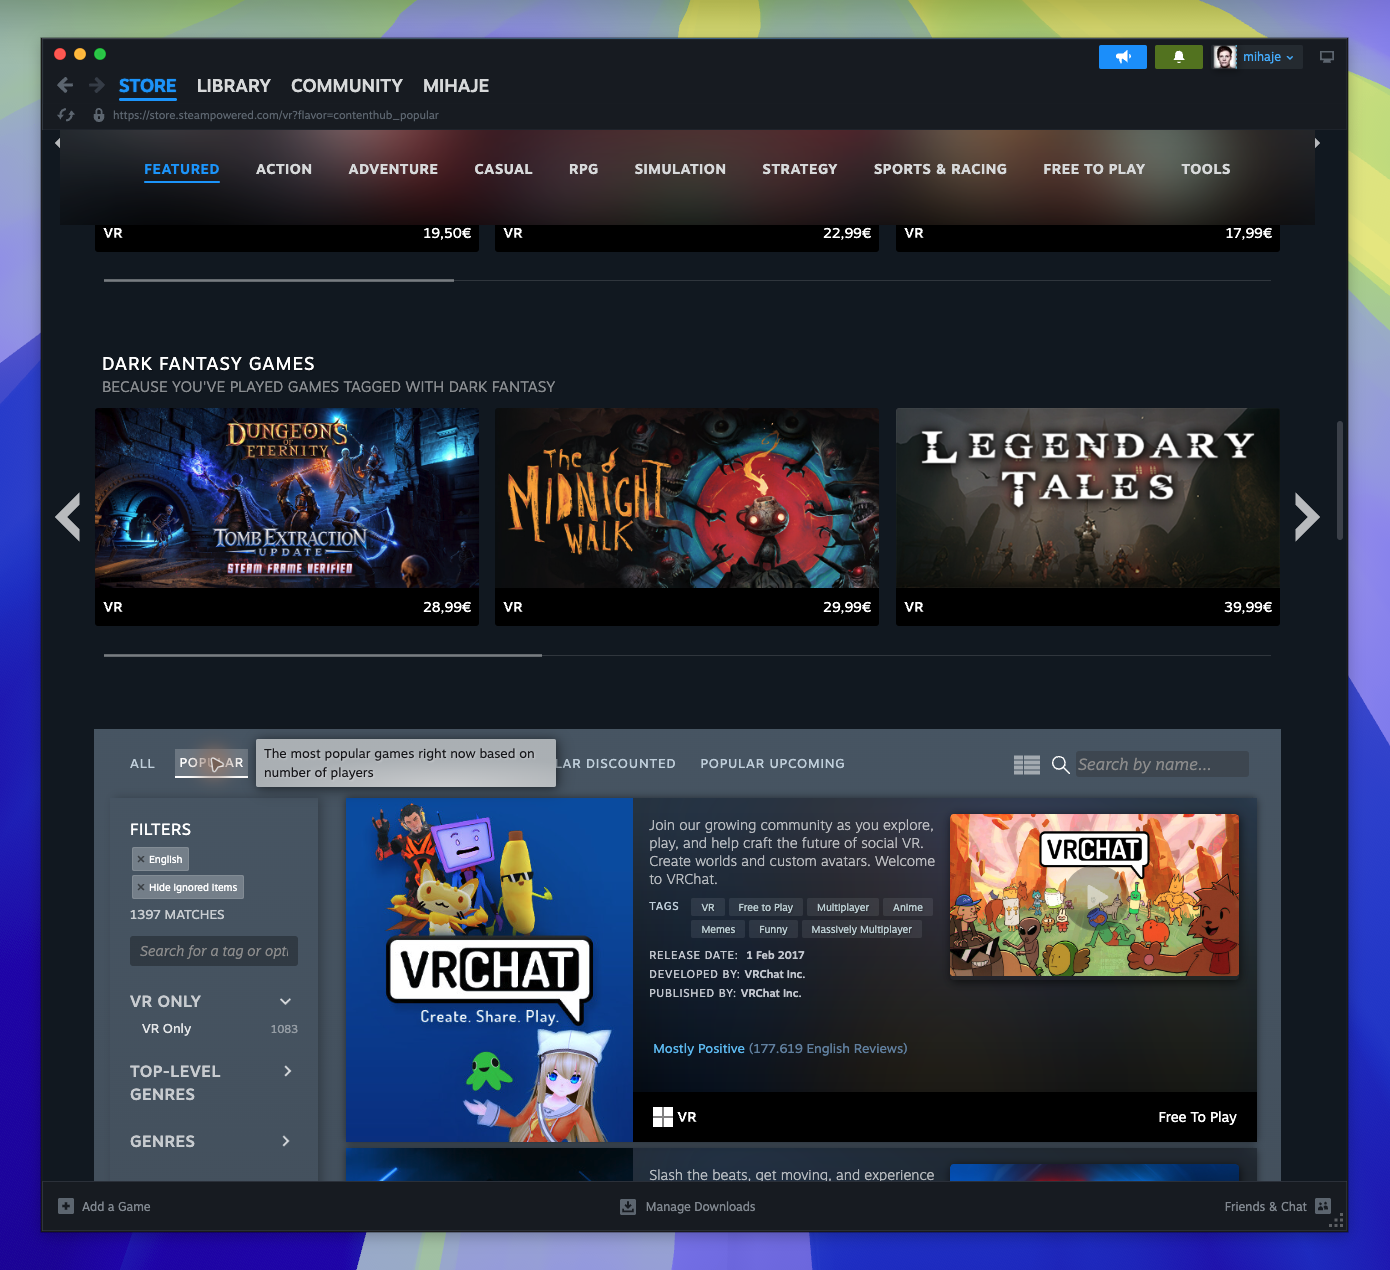
Task: Click the Dark Fantasy carousel scroll bar
Action: point(687,655)
